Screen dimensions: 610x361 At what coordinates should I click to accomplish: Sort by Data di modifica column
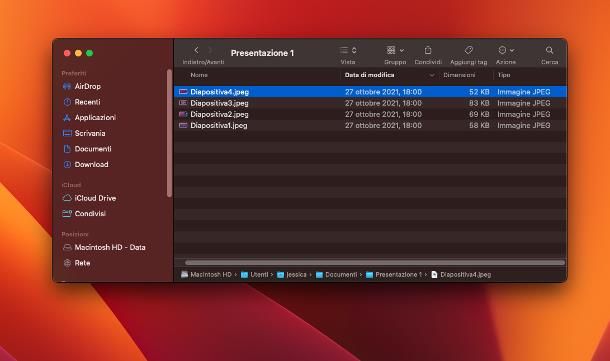(370, 75)
